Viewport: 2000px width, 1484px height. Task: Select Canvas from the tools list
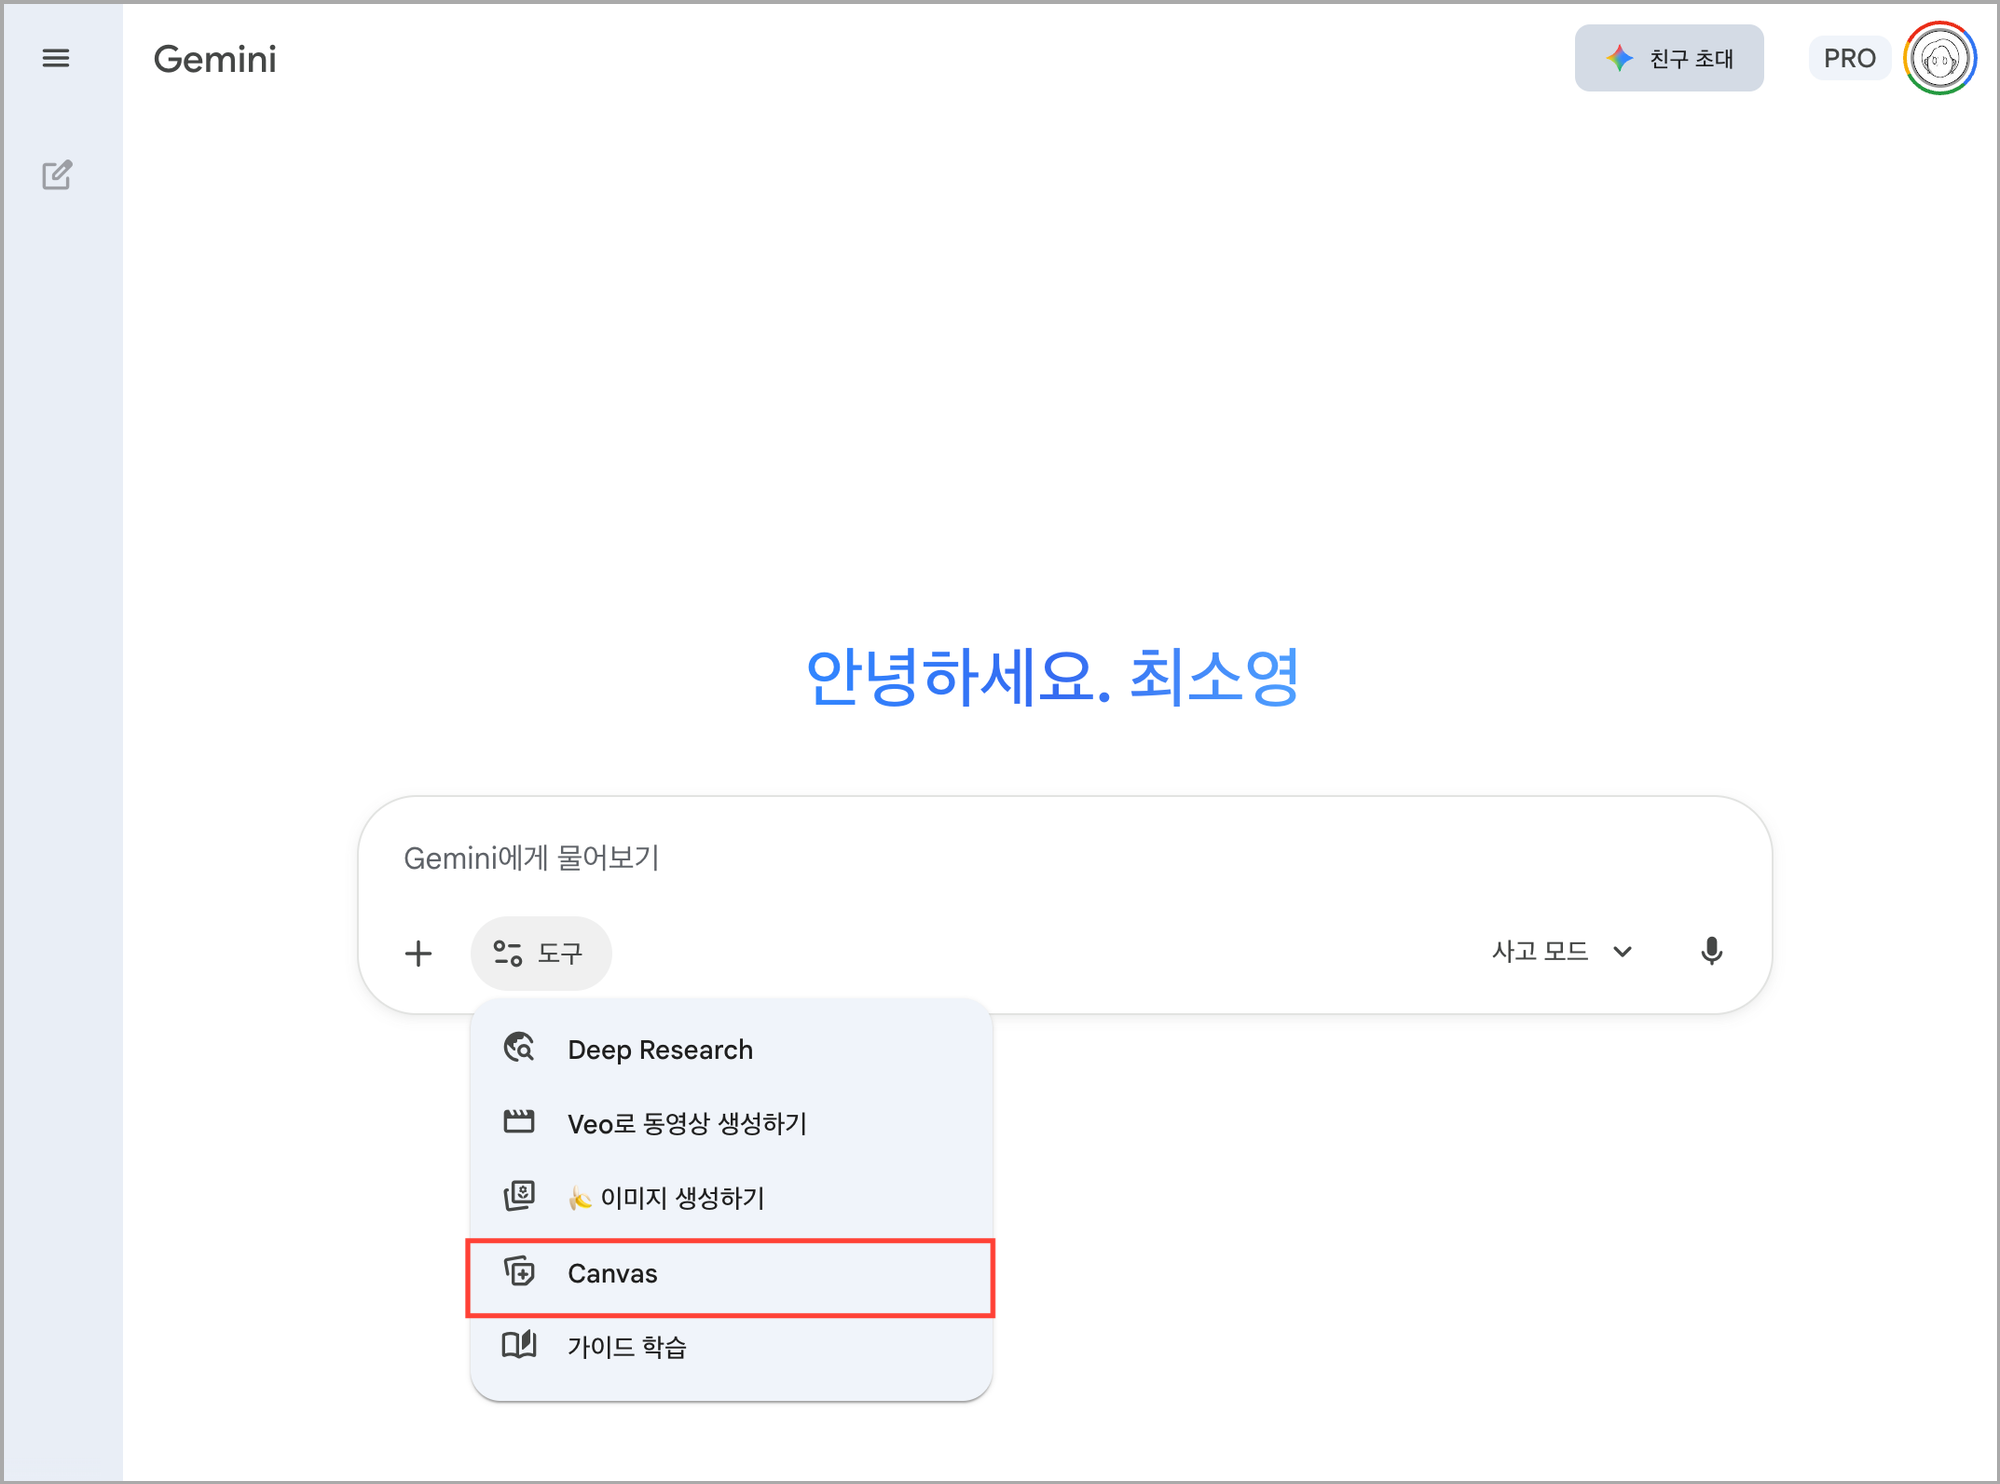tap(613, 1274)
